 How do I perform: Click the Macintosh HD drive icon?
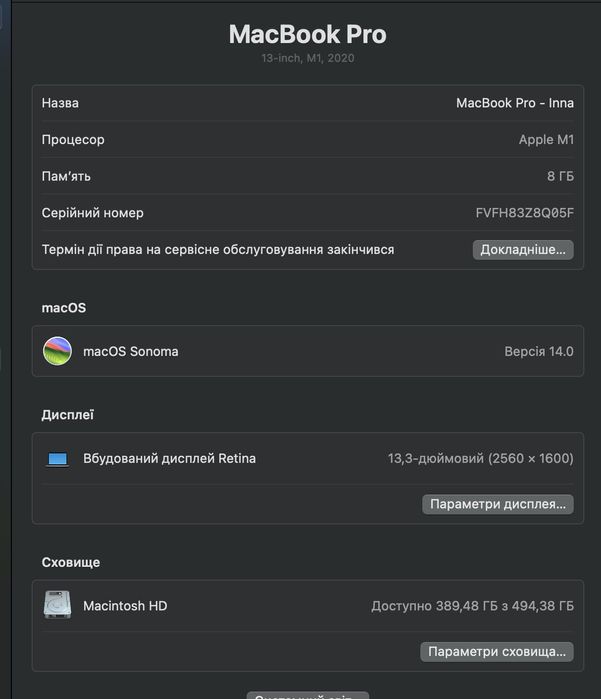58,605
